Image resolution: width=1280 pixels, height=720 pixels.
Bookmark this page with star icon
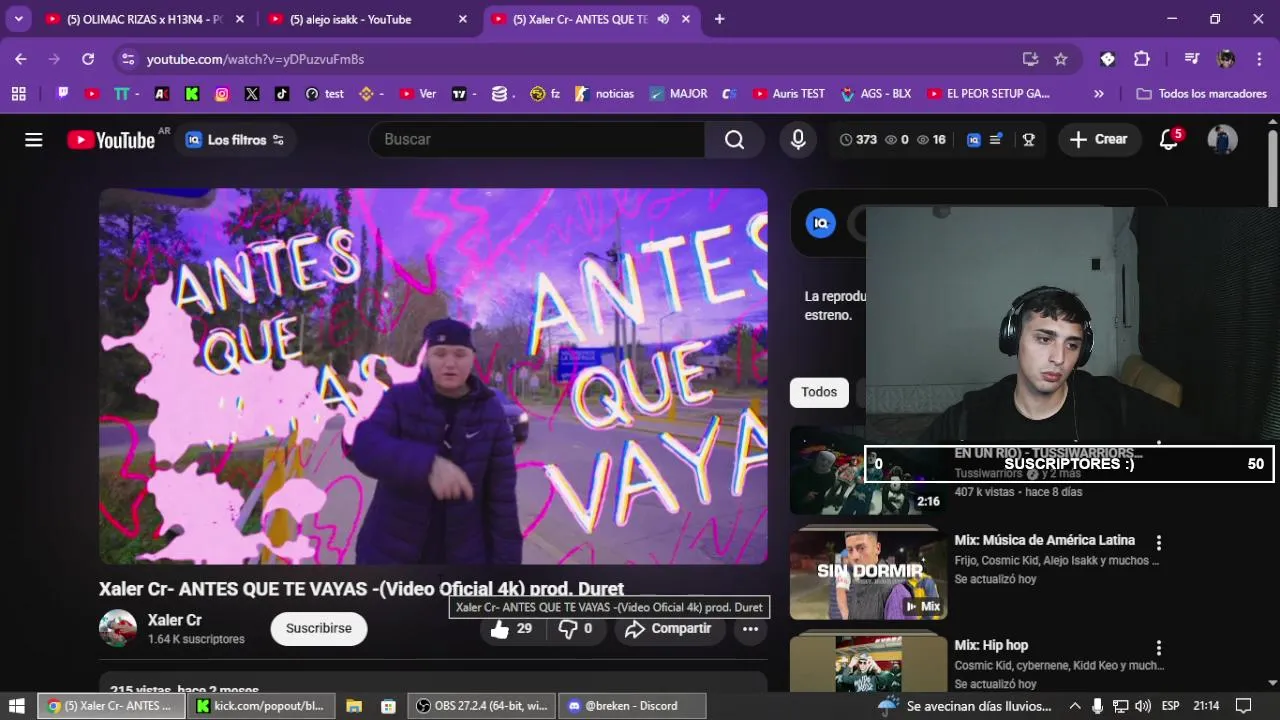coord(1061,59)
